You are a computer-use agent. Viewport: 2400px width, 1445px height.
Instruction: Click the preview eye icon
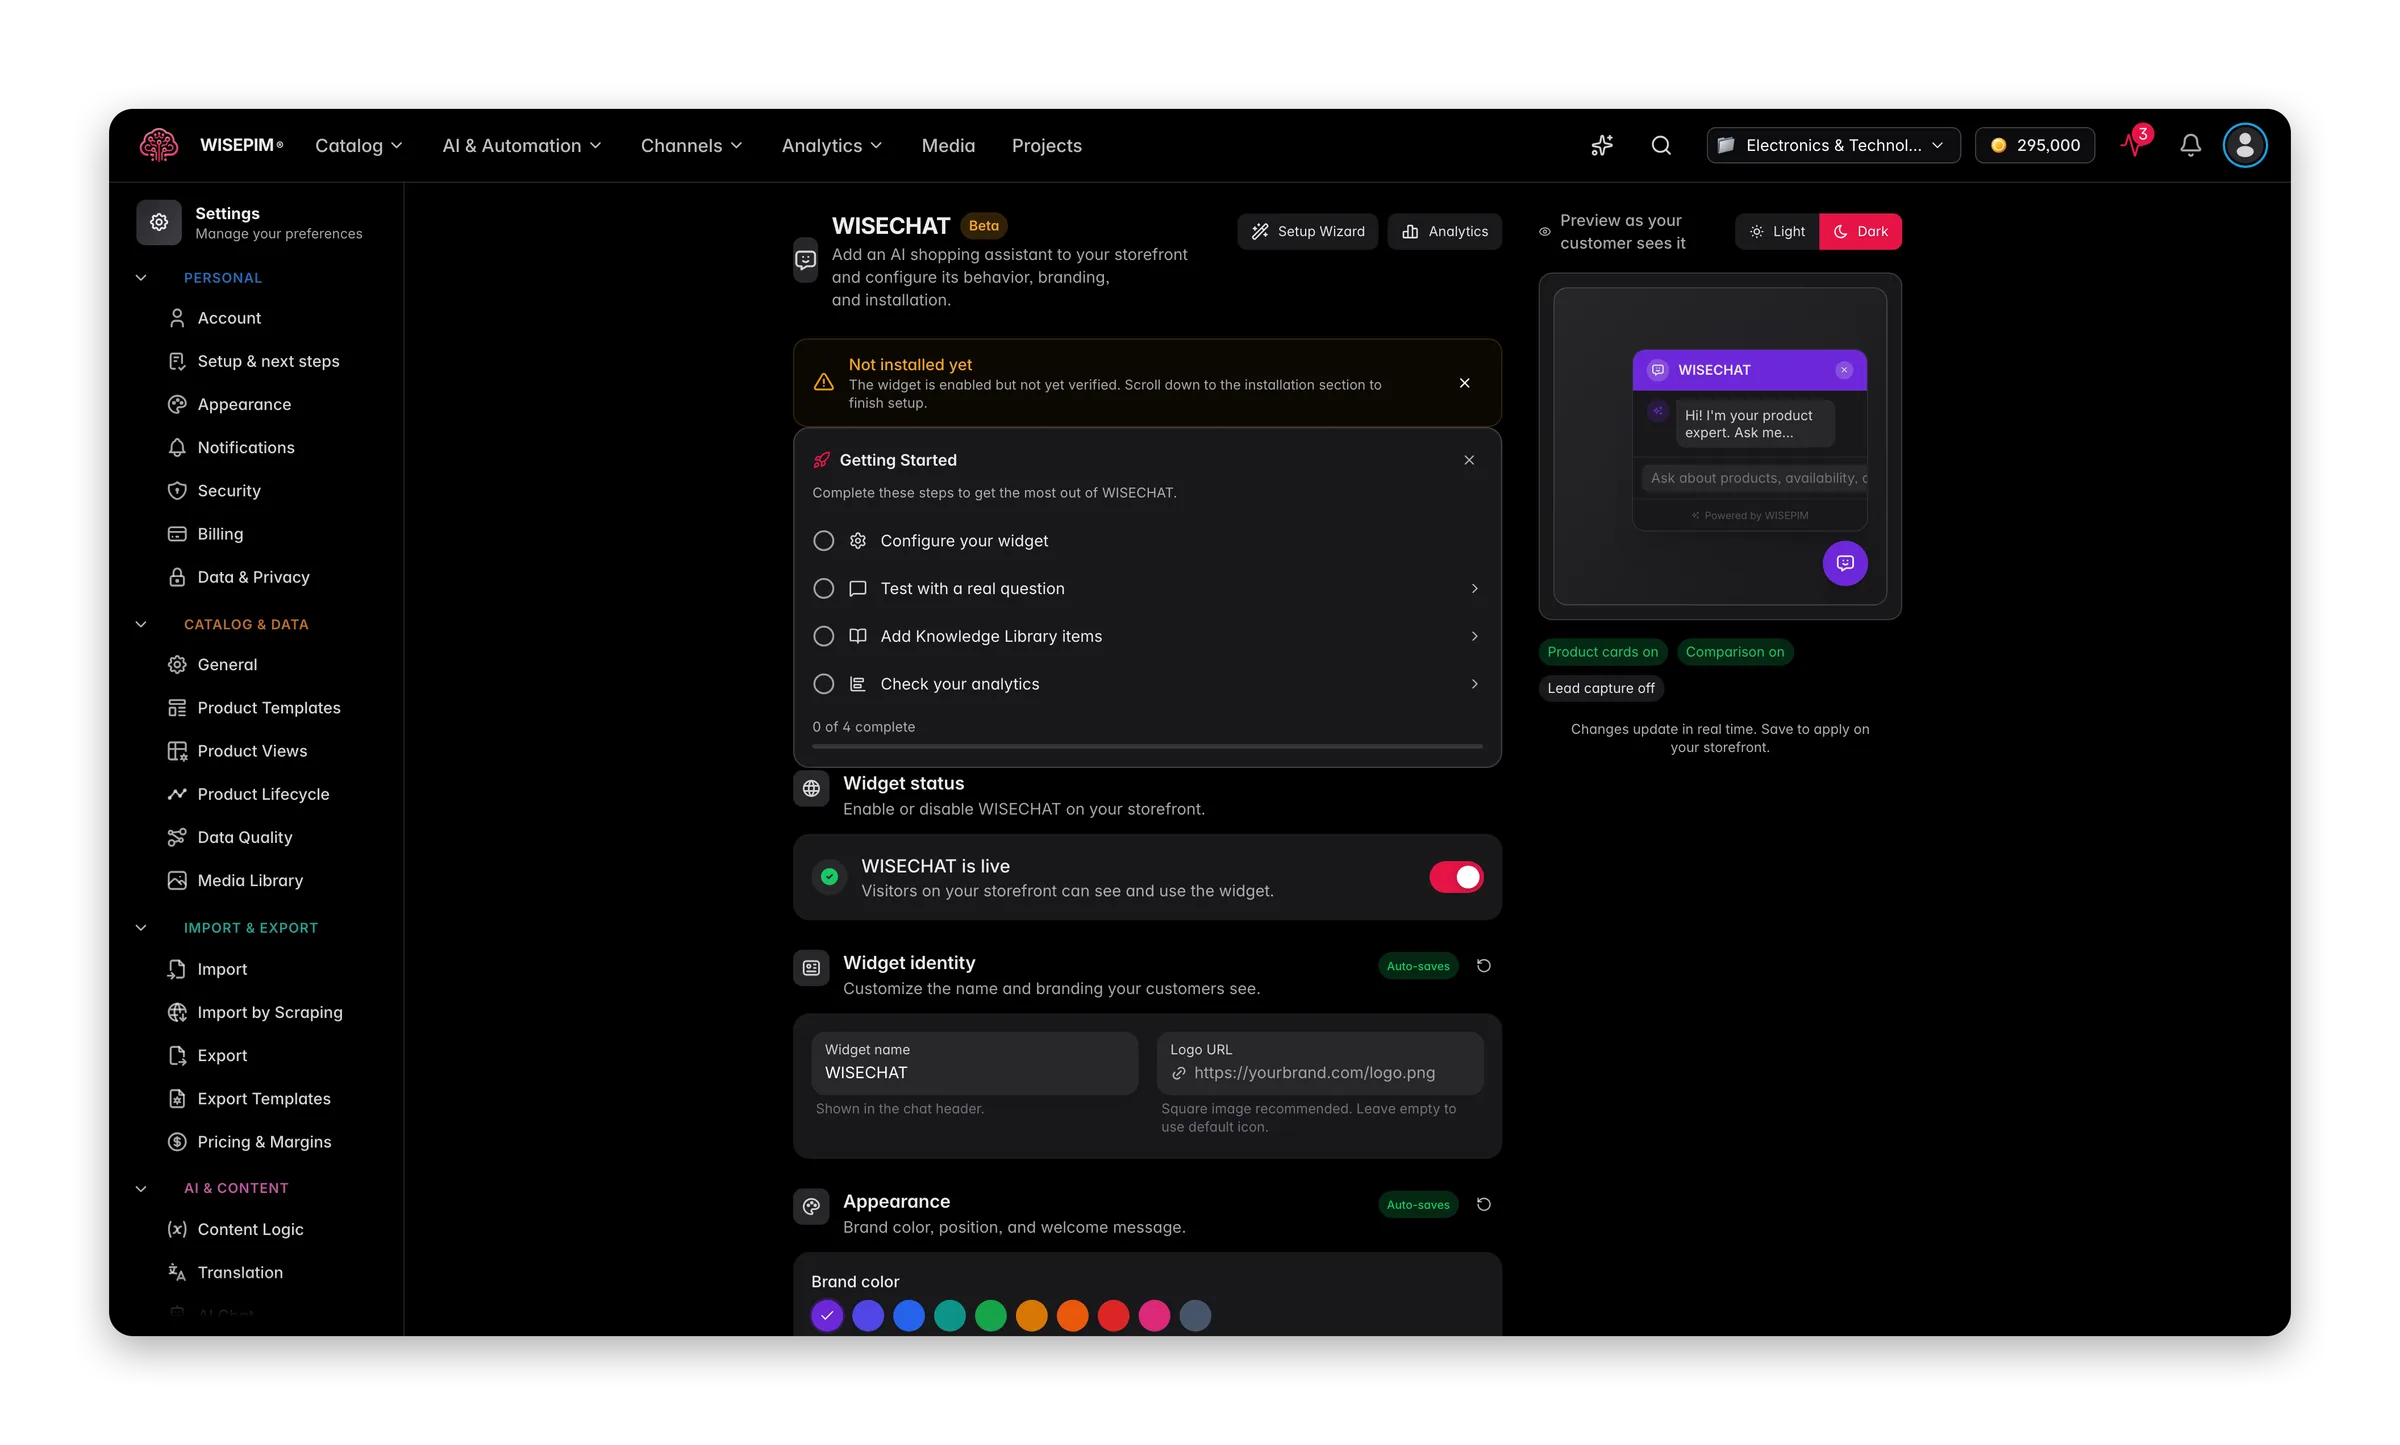1545,232
